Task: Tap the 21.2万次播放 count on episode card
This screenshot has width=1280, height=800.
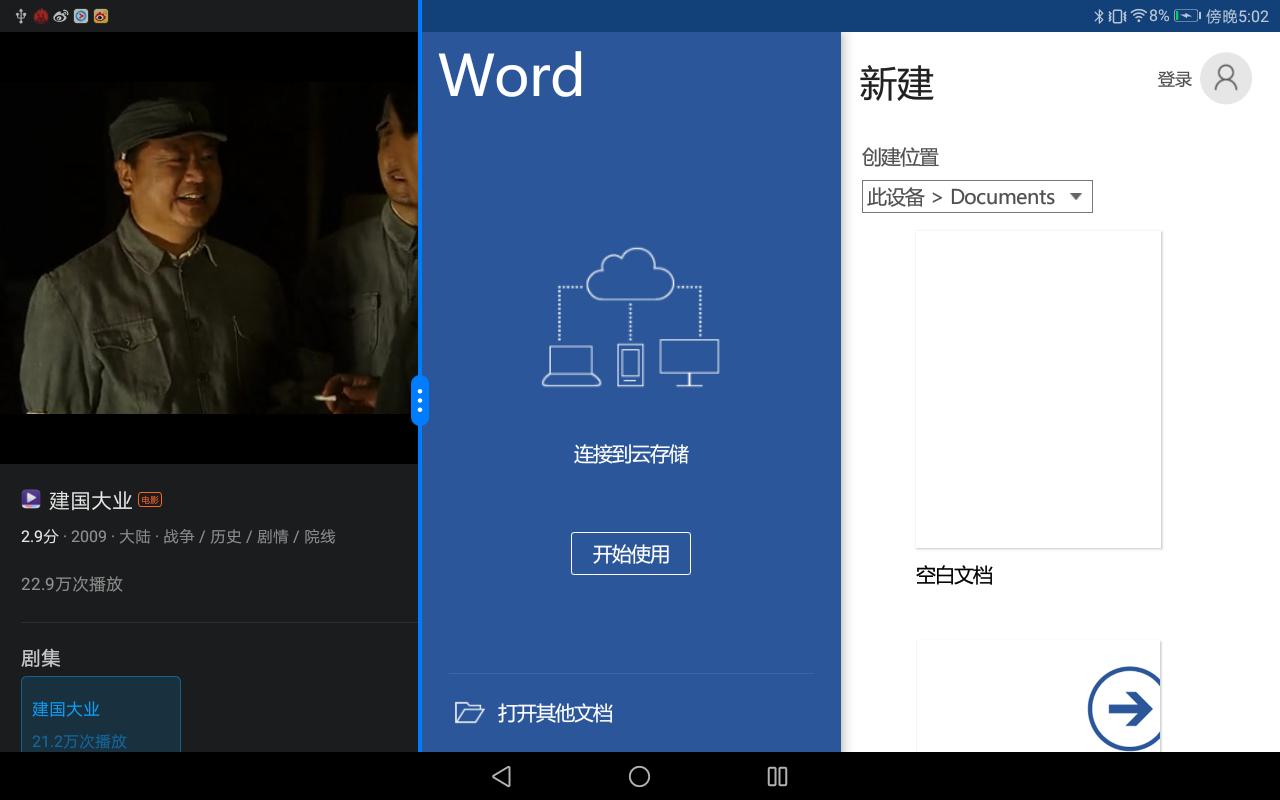Action: click(79, 741)
